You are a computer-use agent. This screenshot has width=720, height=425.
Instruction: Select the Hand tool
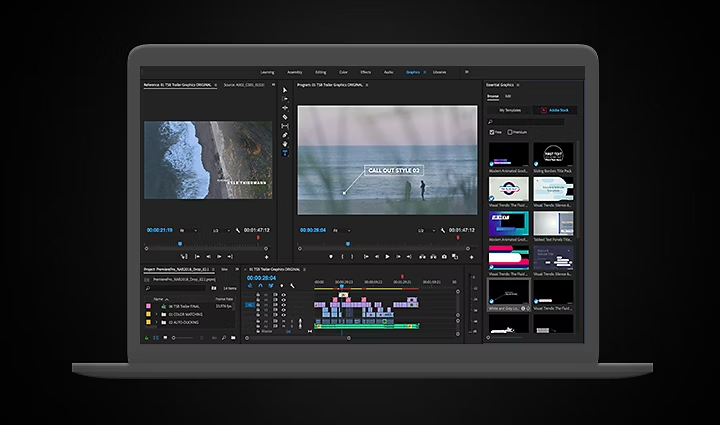click(x=285, y=144)
